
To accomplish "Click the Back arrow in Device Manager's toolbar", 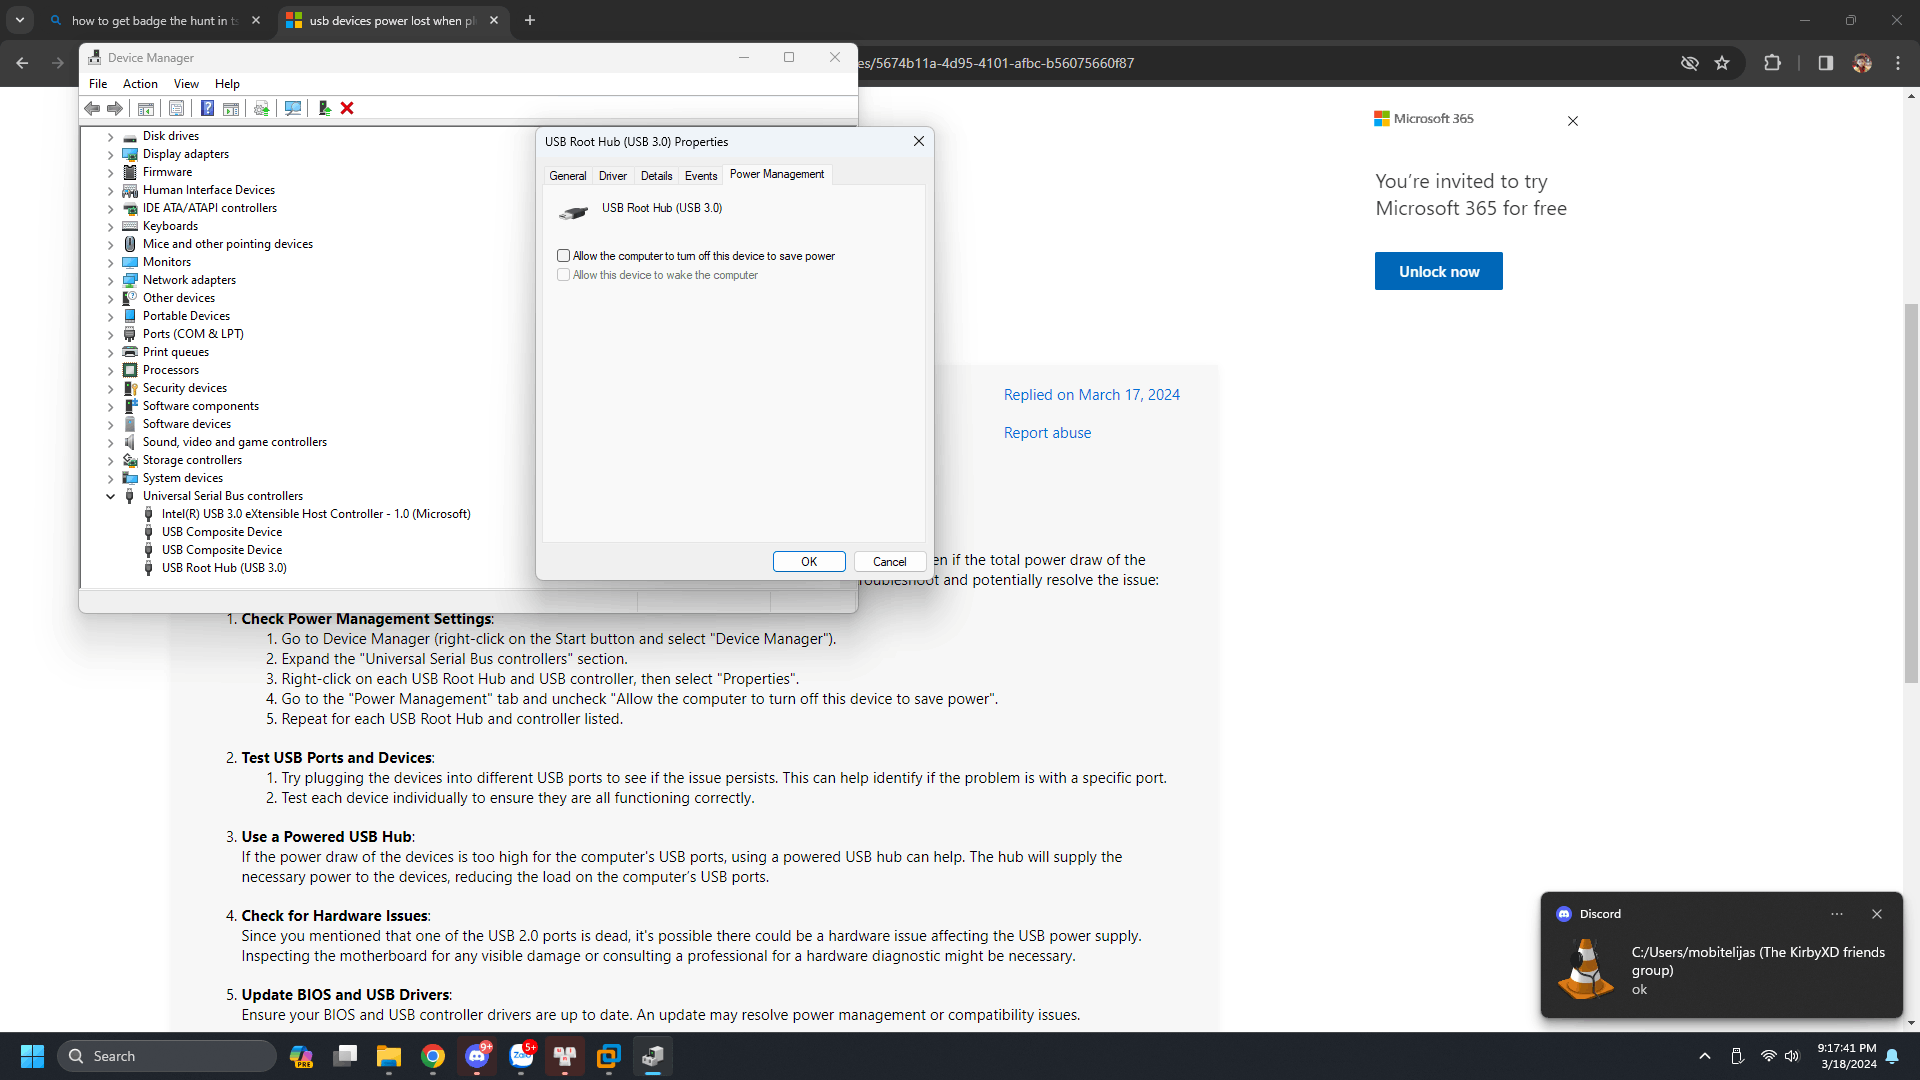I will (x=92, y=108).
